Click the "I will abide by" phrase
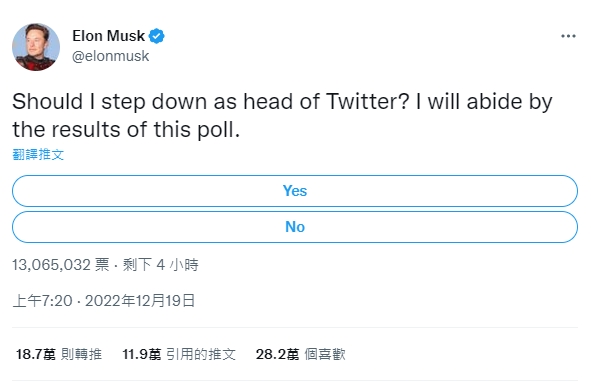 click(x=484, y=102)
